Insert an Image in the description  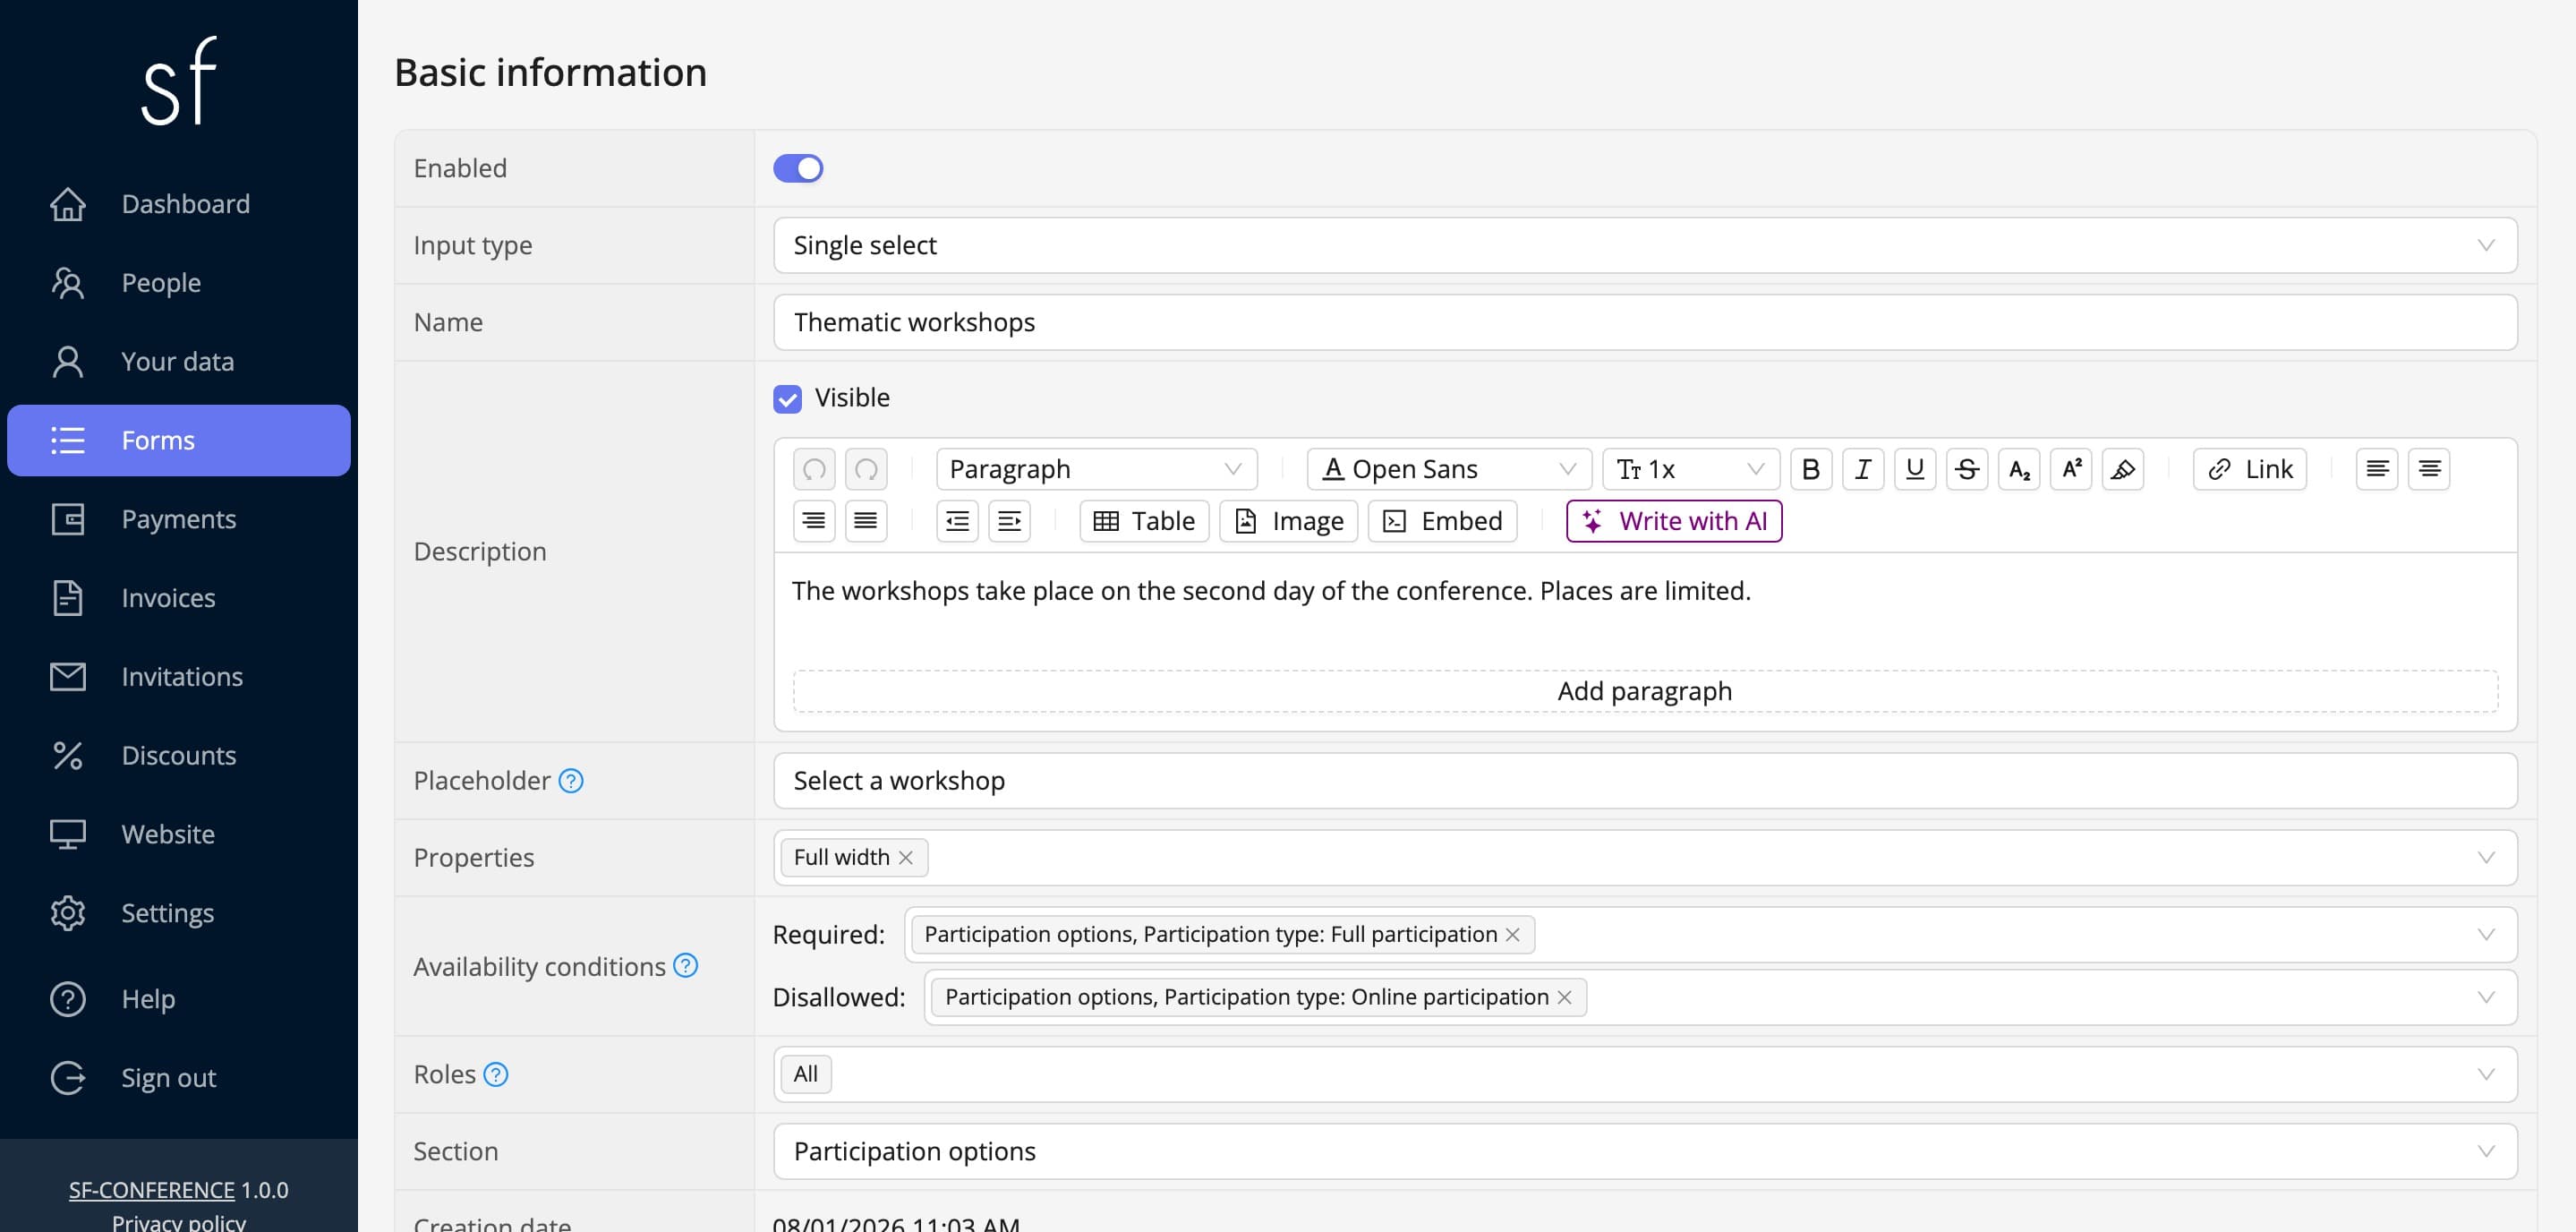pyautogui.click(x=1289, y=521)
